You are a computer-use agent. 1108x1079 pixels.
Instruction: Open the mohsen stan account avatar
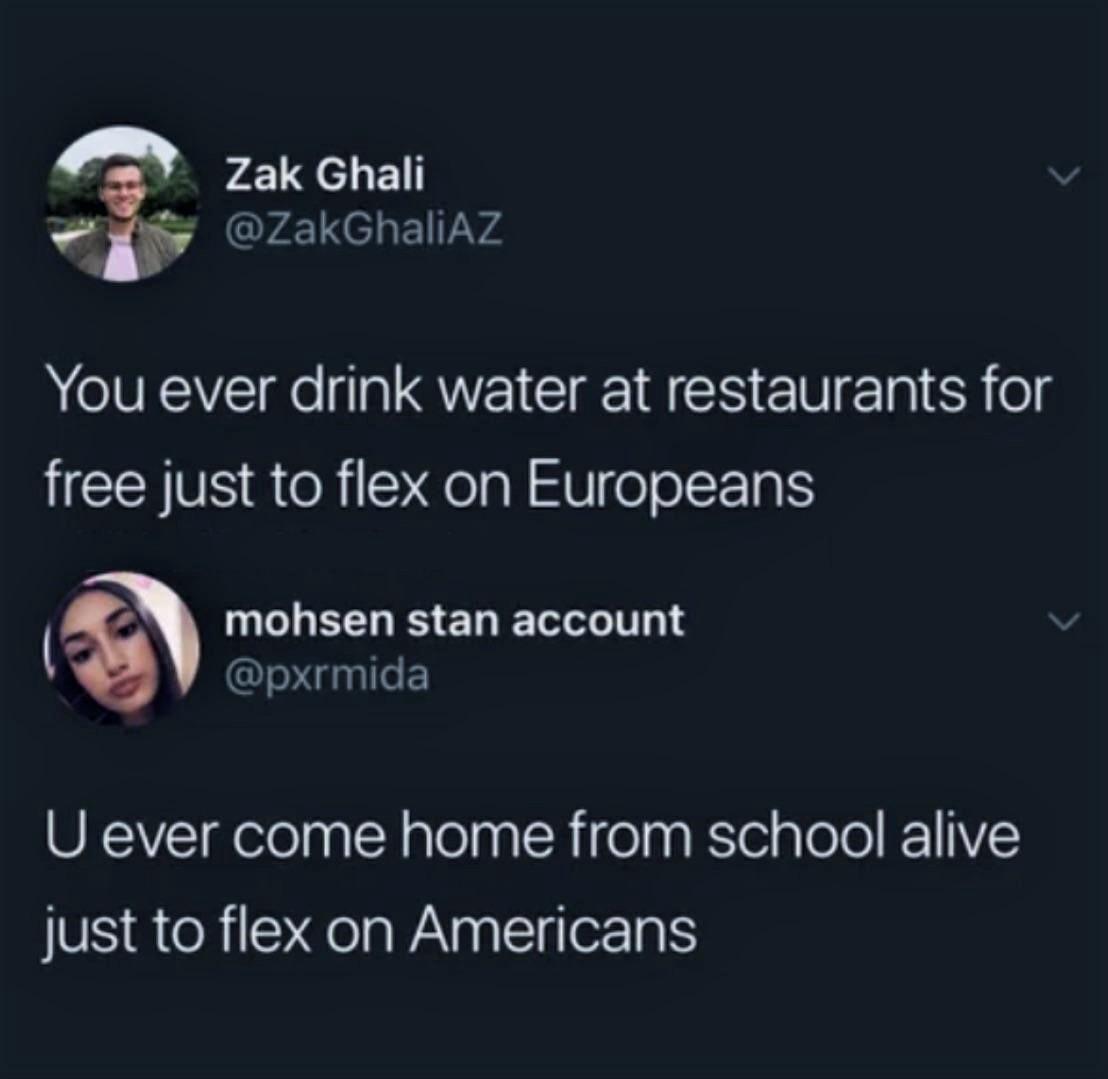point(123,649)
